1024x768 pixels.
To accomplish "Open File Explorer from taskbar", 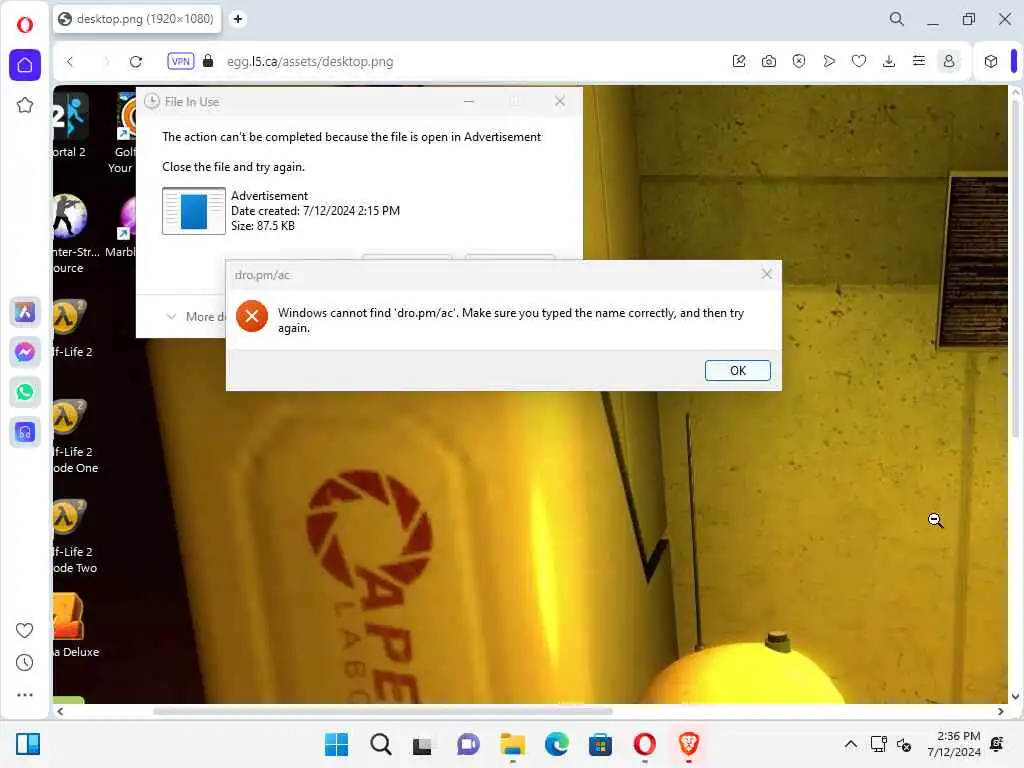I will coord(513,744).
